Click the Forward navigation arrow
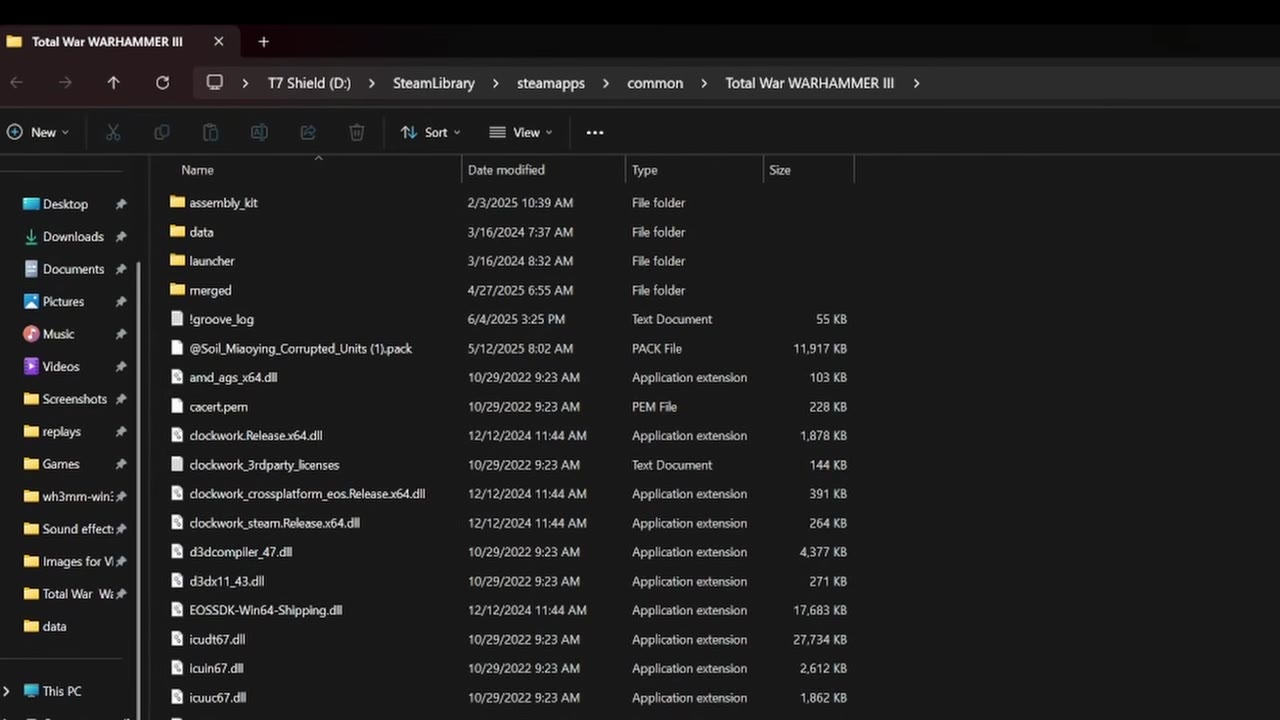1280x720 pixels. (65, 83)
